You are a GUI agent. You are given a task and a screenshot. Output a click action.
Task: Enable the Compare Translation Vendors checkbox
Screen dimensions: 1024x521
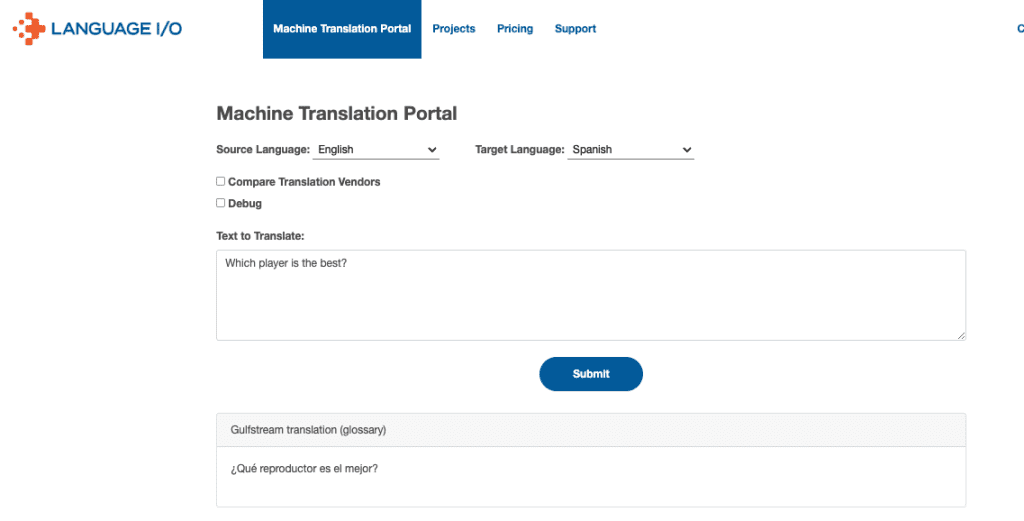[x=221, y=182]
